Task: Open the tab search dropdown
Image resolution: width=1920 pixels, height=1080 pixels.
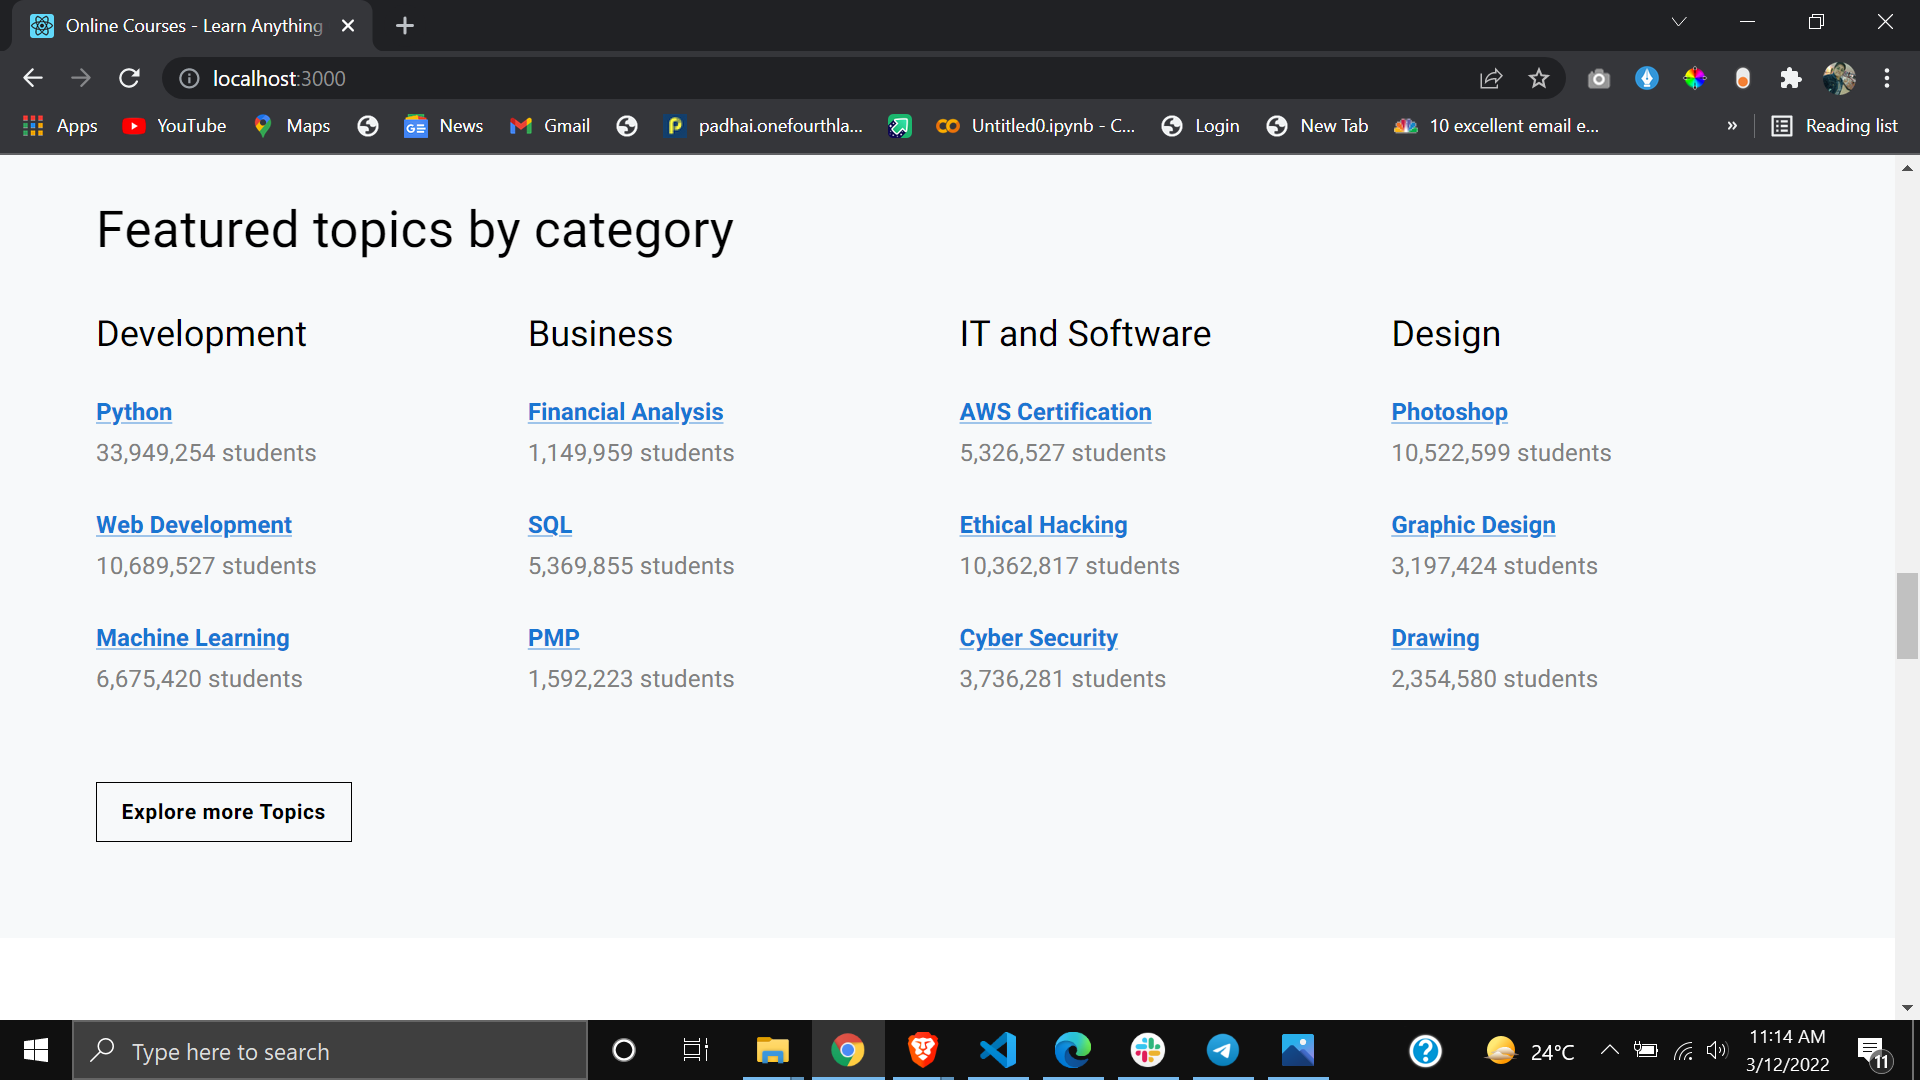Action: [x=1679, y=21]
